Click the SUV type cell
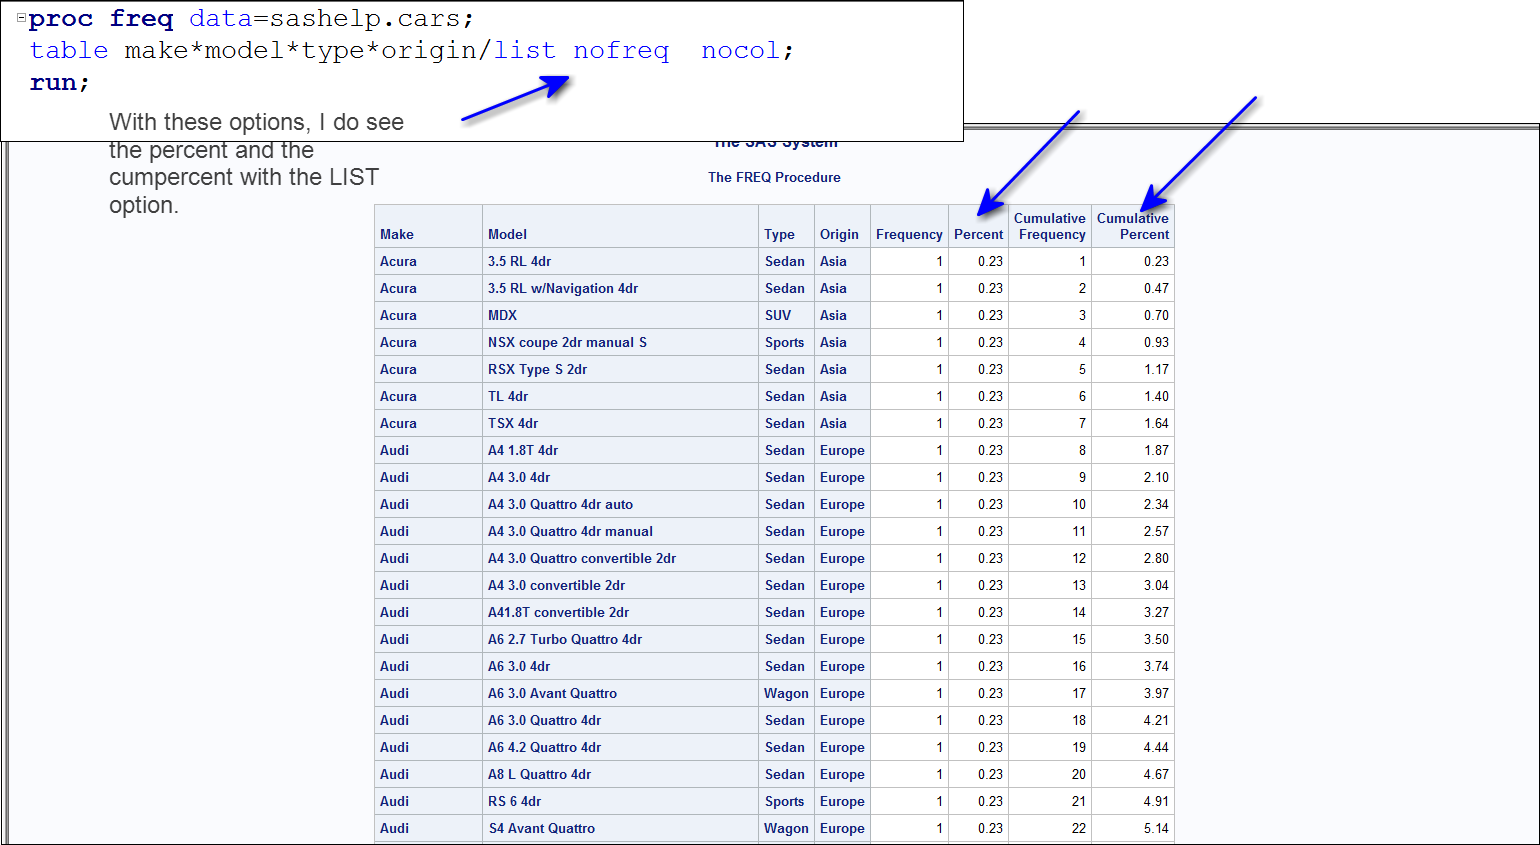This screenshot has width=1540, height=845. click(x=778, y=315)
